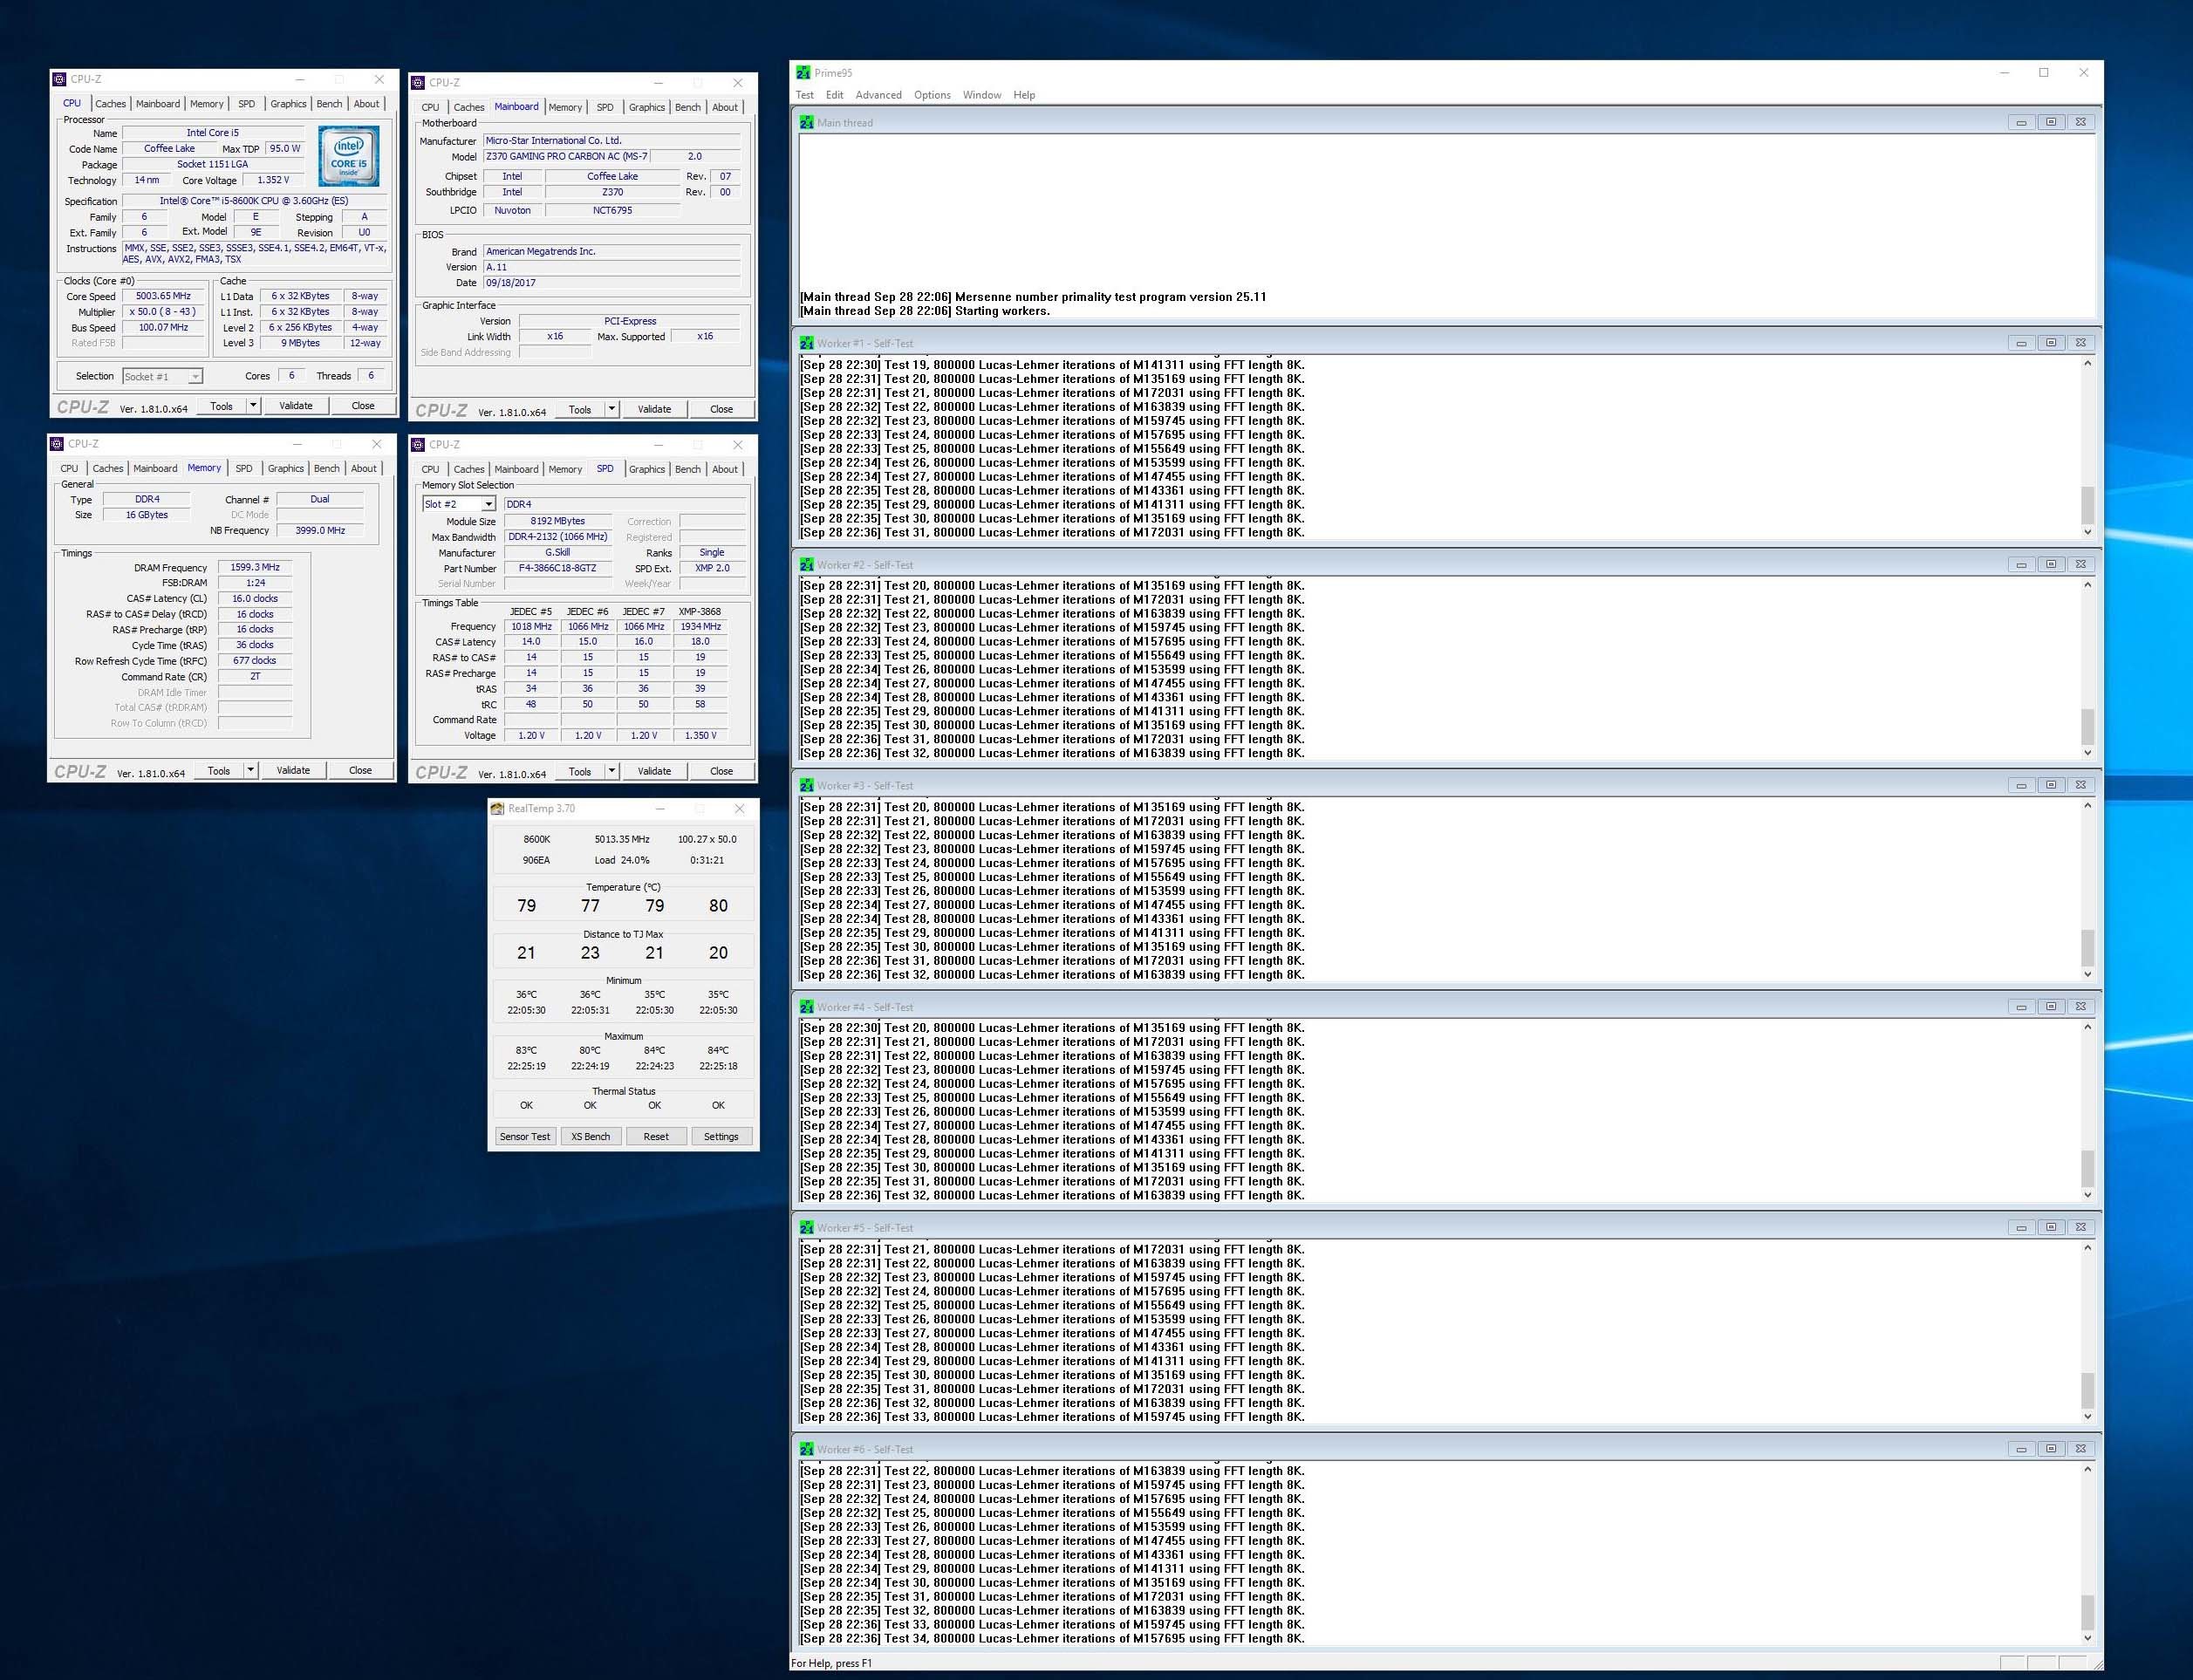Viewport: 2193px width, 1680px height.
Task: Click CPU-Z icon in CPU window title bar
Action: click(x=60, y=79)
